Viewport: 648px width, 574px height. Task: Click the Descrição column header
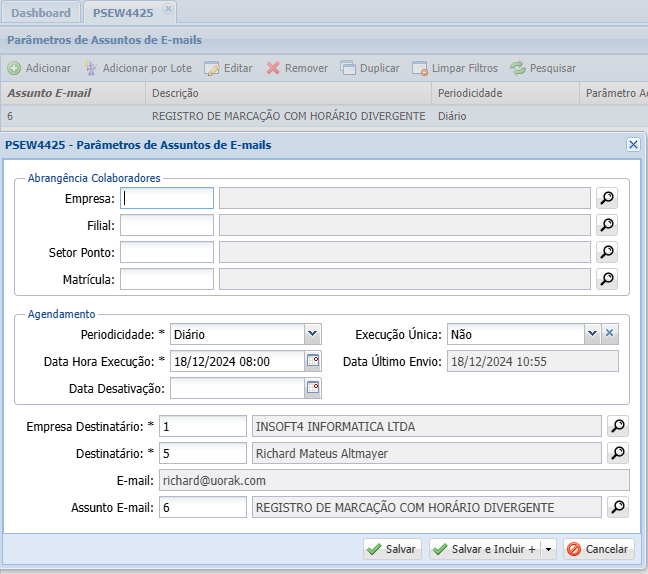288,93
